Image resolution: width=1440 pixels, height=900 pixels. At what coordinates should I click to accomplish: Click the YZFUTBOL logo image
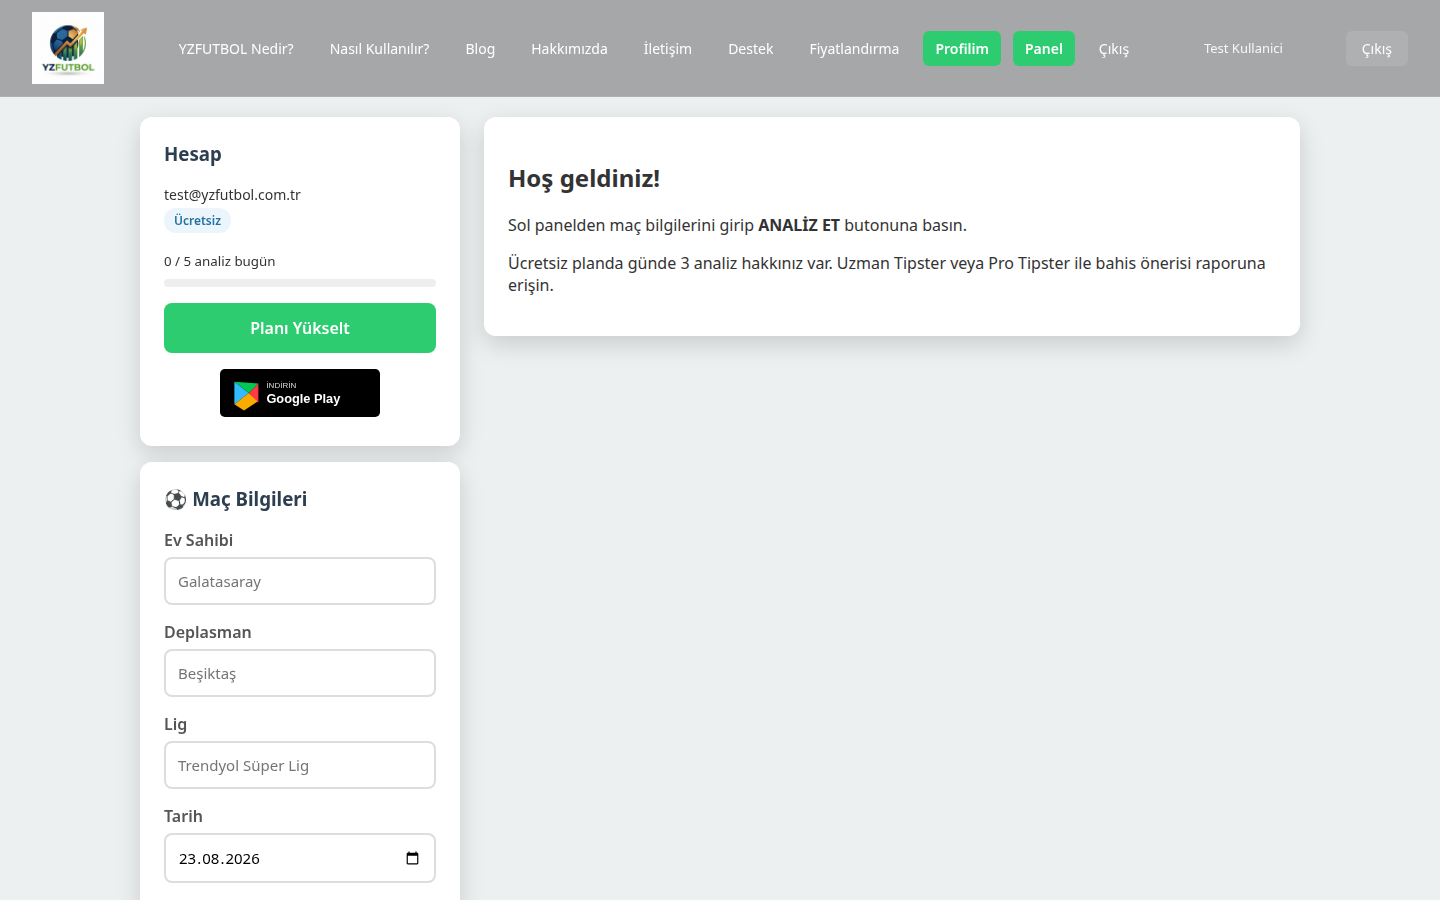pyautogui.click(x=68, y=48)
